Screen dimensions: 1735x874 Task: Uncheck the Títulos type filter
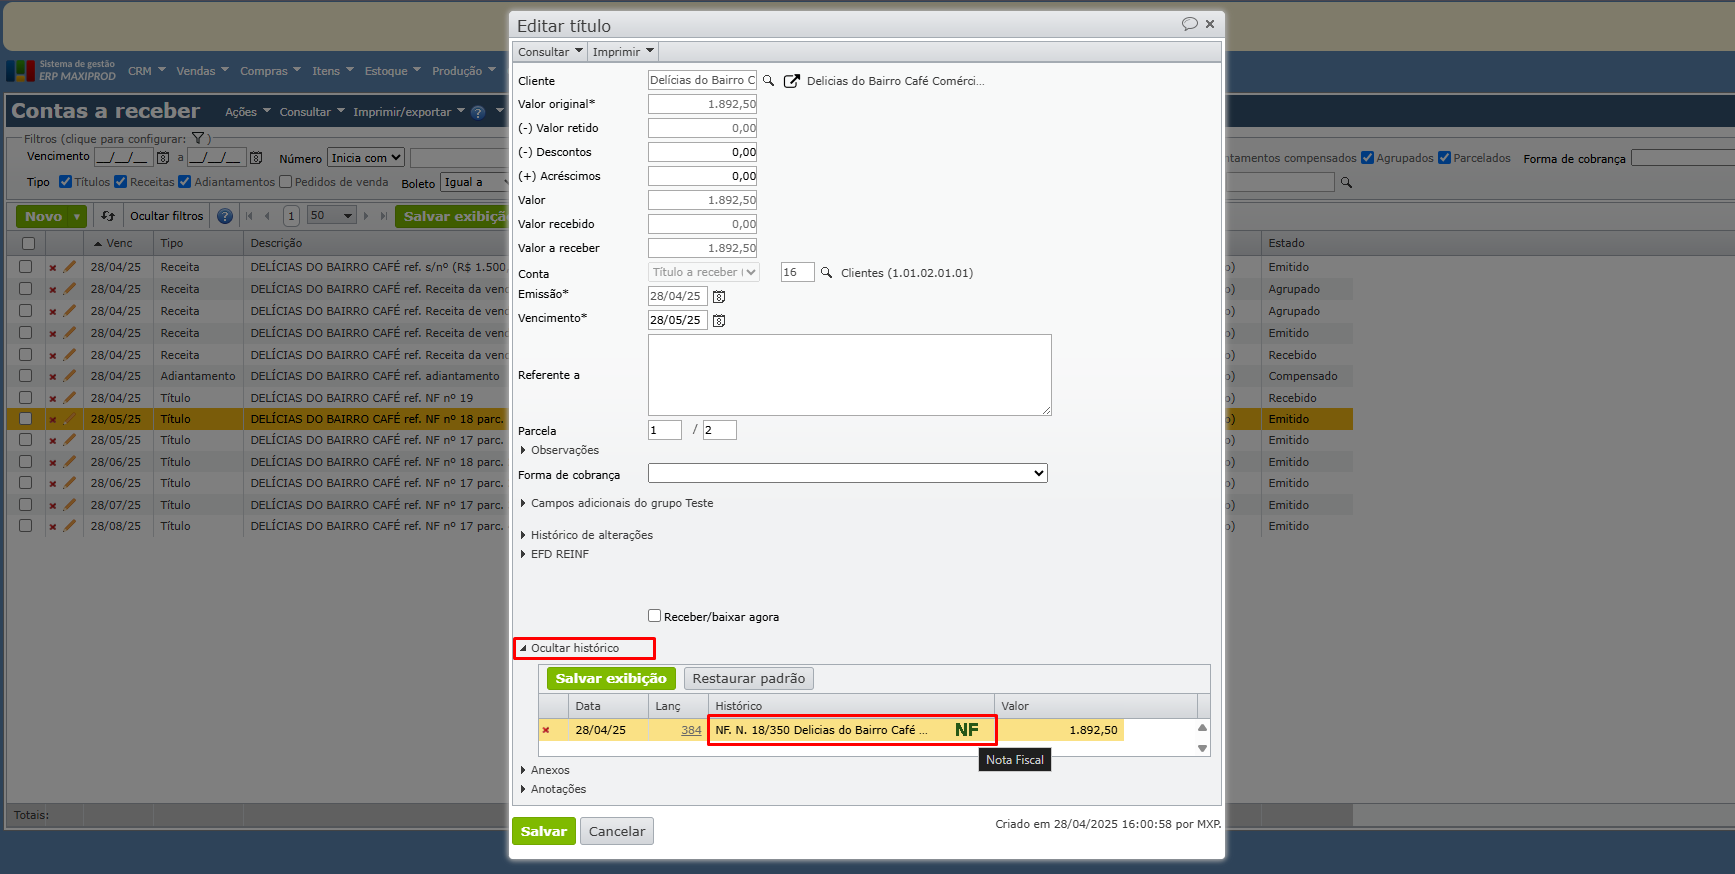(x=65, y=182)
